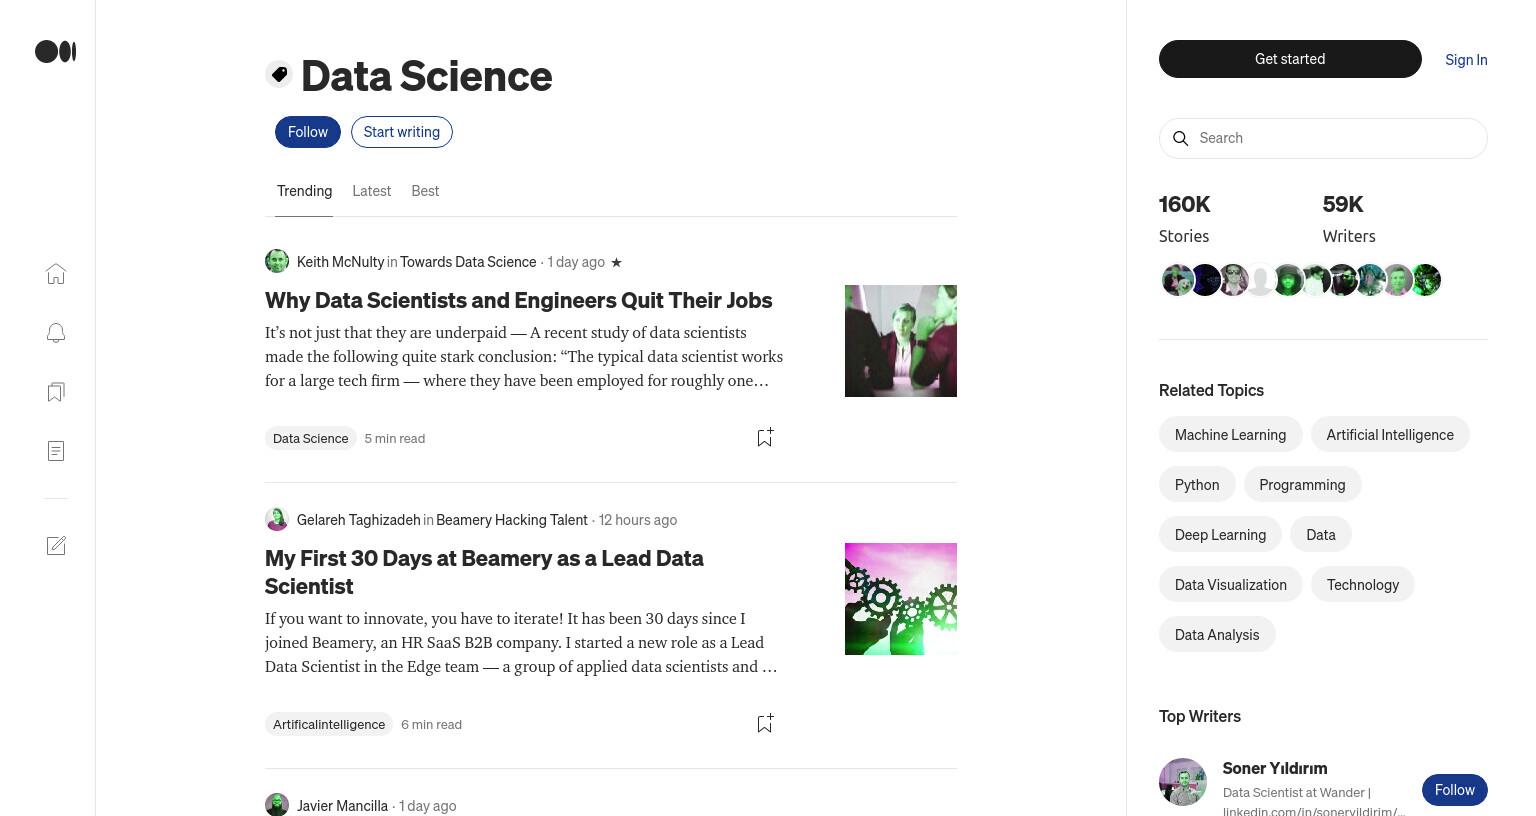This screenshot has height=816, width=1536.
Task: Switch to the Best tab
Action: pyautogui.click(x=425, y=191)
